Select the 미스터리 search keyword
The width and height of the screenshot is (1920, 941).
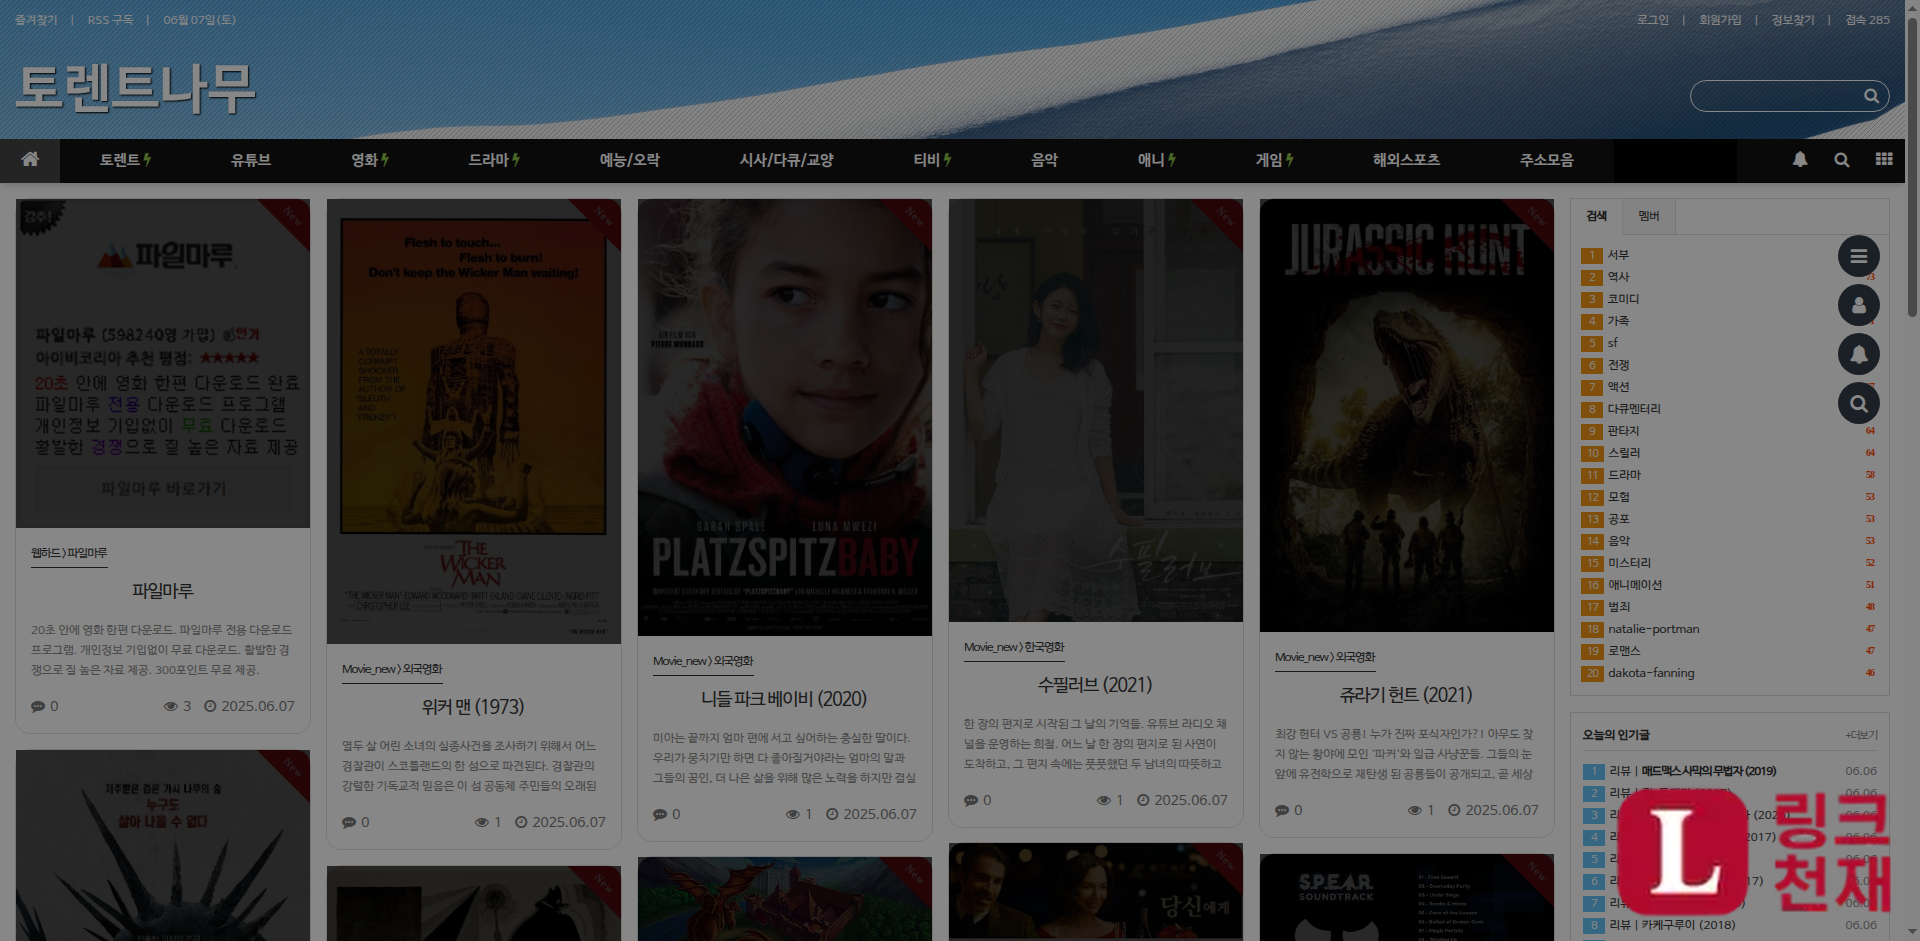[1629, 563]
